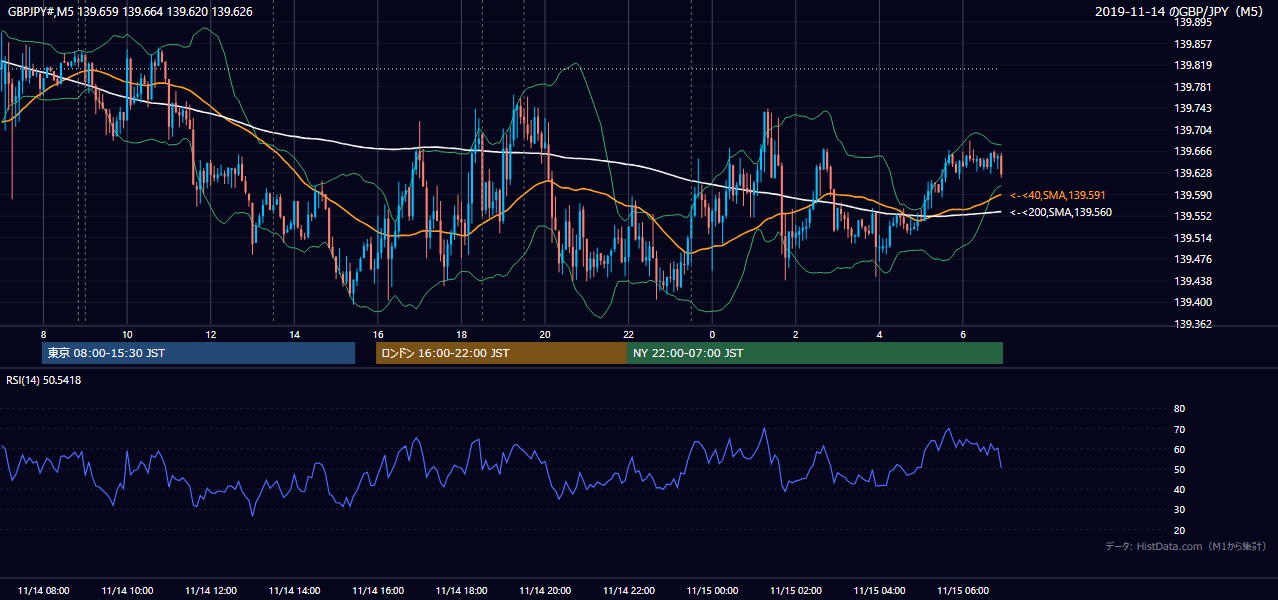Click the 139.476 price axis label
1278x600 pixels.
pos(1193,259)
